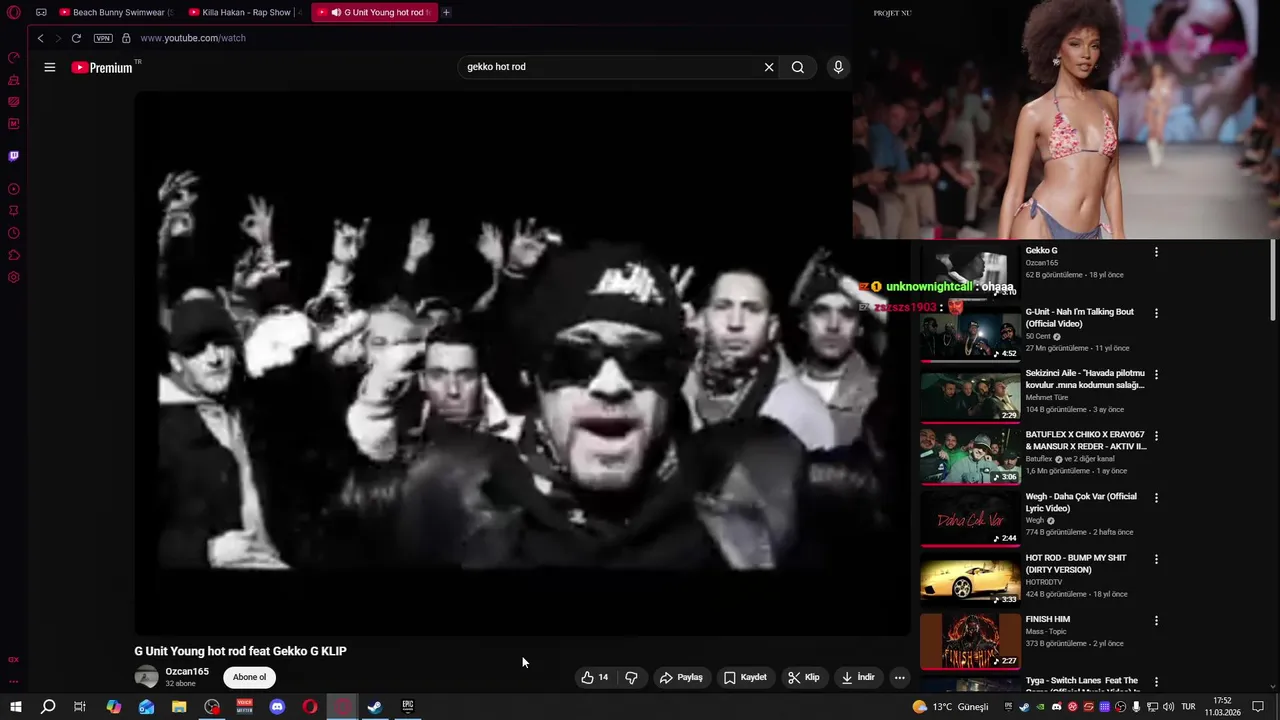Click Ozcan165 channel avatar
Viewport: 1280px width, 720px height.
point(147,677)
